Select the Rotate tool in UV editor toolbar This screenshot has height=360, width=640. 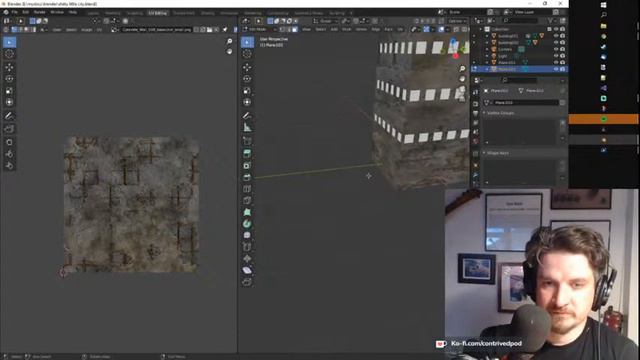(9, 79)
